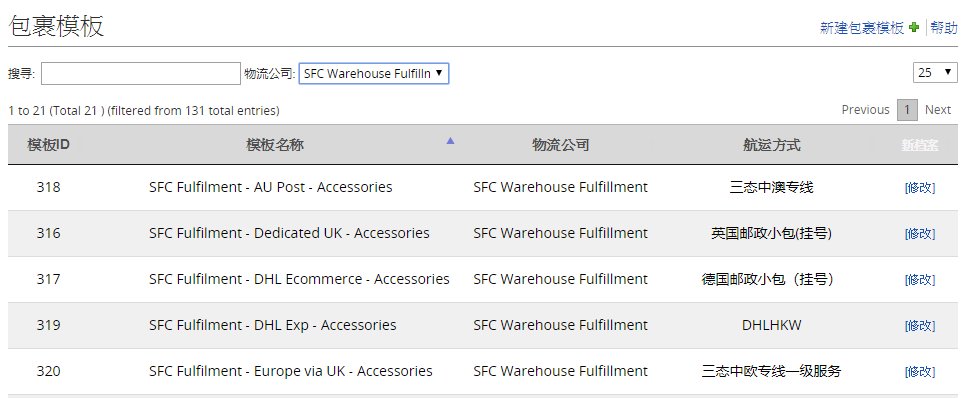Click 修改 for template 316
This screenshot has width=967, height=398.
point(920,234)
